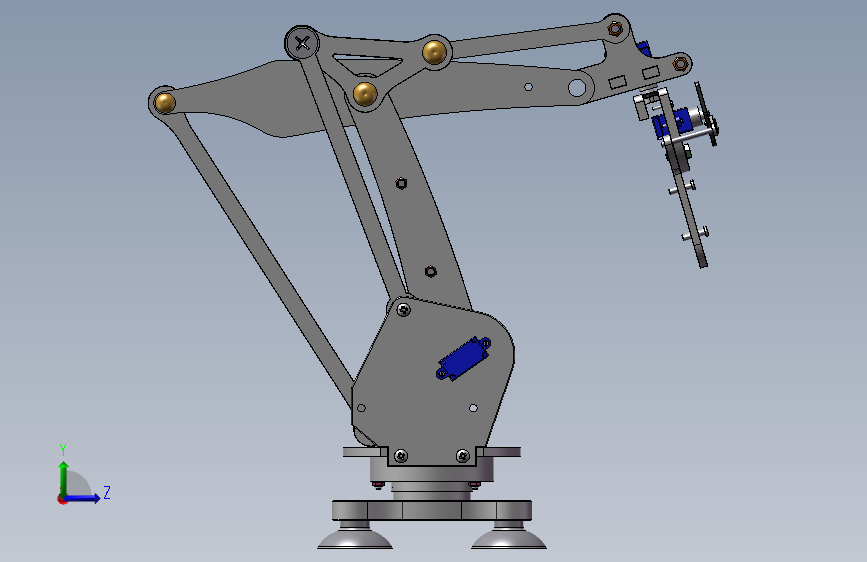The height and width of the screenshot is (562, 867).
Task: Select the lower hex nut on the lower arm
Action: 431,272
